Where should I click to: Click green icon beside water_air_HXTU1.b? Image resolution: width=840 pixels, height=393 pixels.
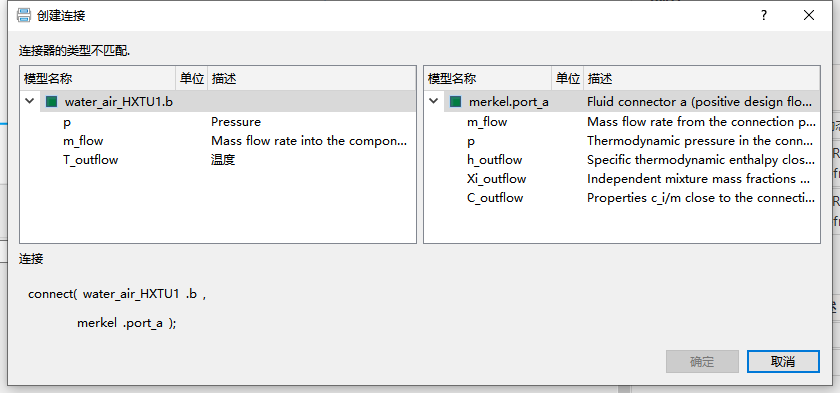51,102
